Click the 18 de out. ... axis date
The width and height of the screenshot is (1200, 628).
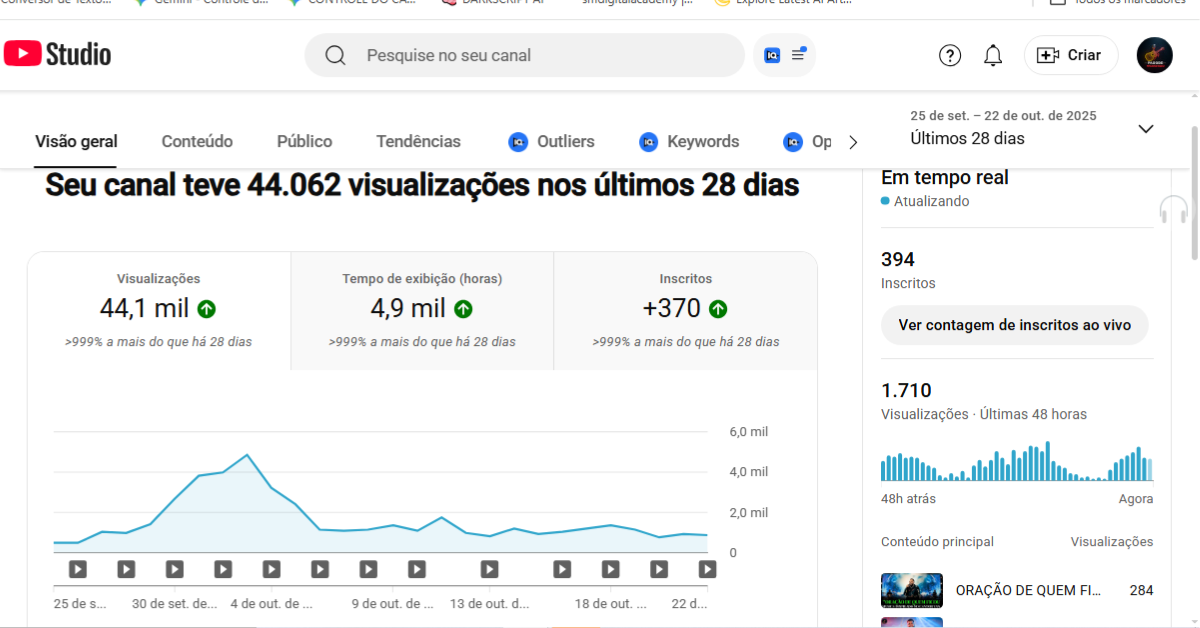611,604
